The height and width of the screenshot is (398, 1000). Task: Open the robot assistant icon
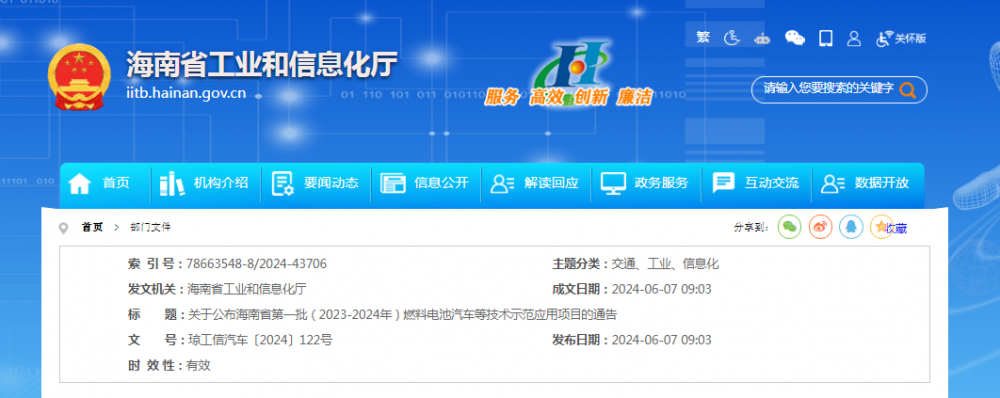761,39
